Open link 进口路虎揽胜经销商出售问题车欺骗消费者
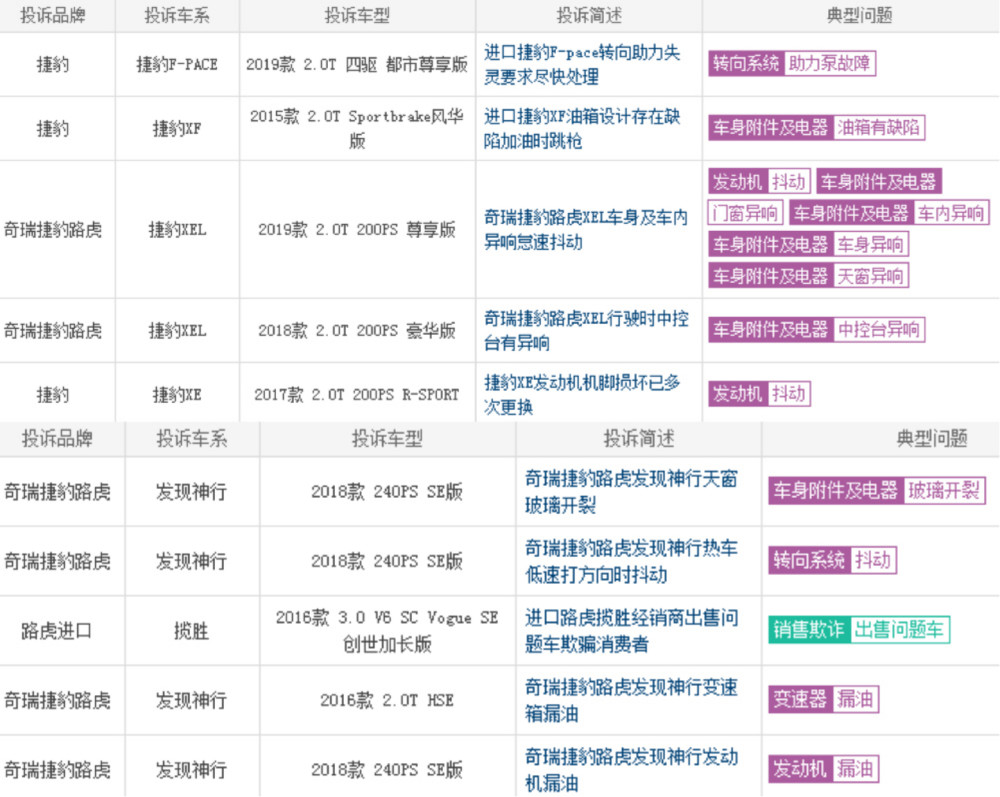Viewport: 1000px width, 797px height. 631,631
